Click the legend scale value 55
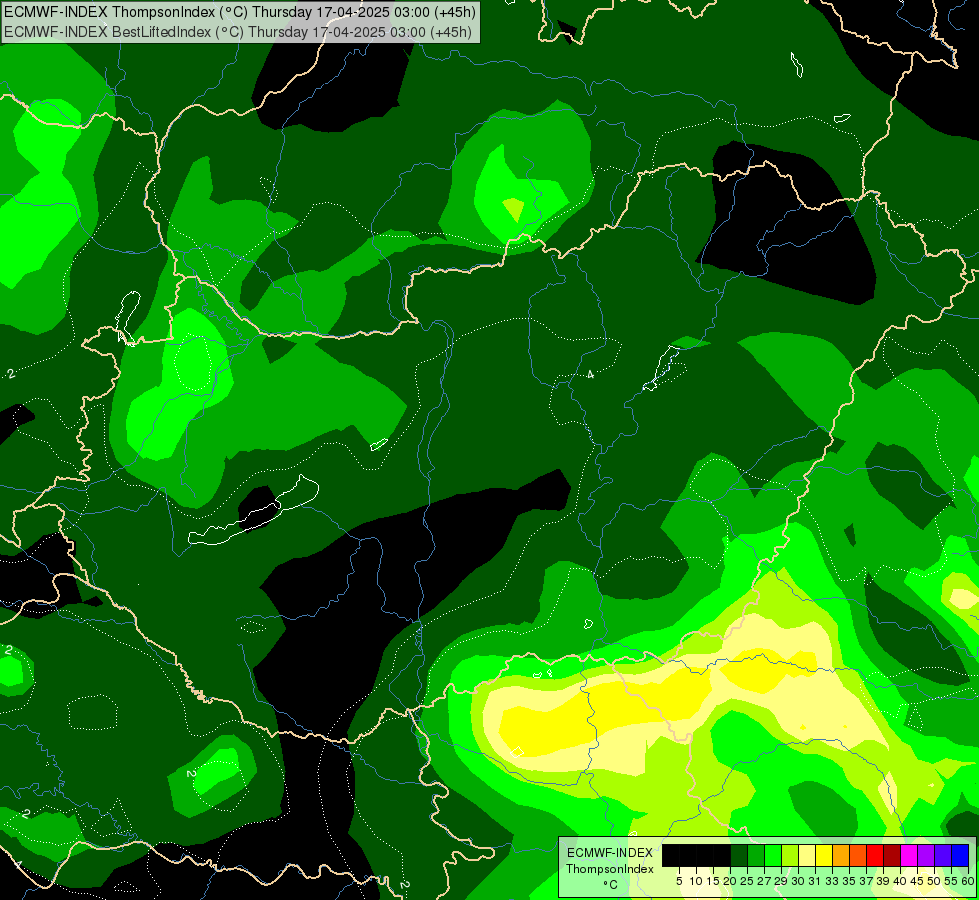979x900 pixels. pos(950,881)
